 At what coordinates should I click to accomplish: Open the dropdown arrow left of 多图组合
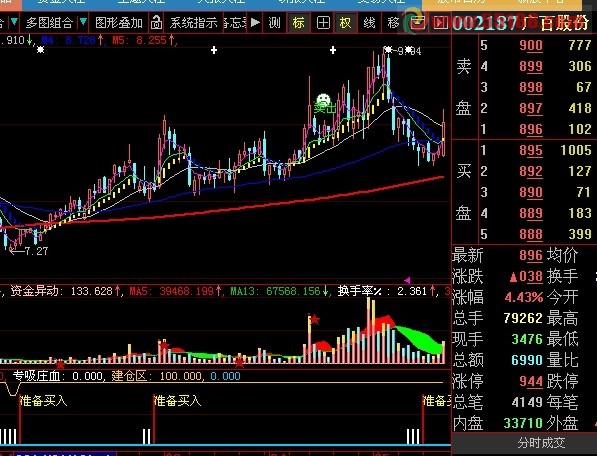click(14, 22)
